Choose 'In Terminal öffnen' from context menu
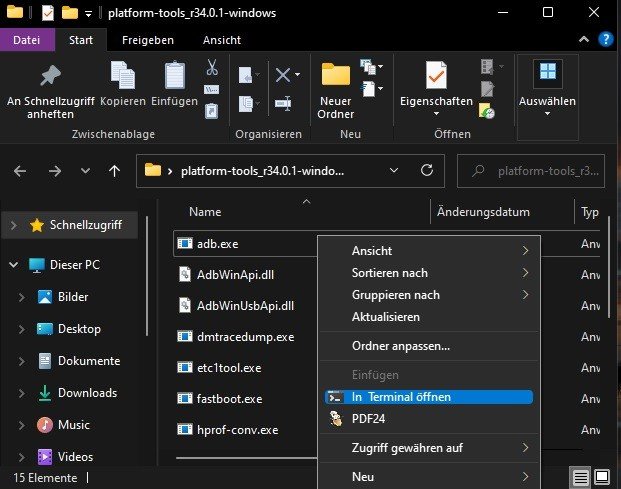The width and height of the screenshot is (621, 489). click(401, 397)
